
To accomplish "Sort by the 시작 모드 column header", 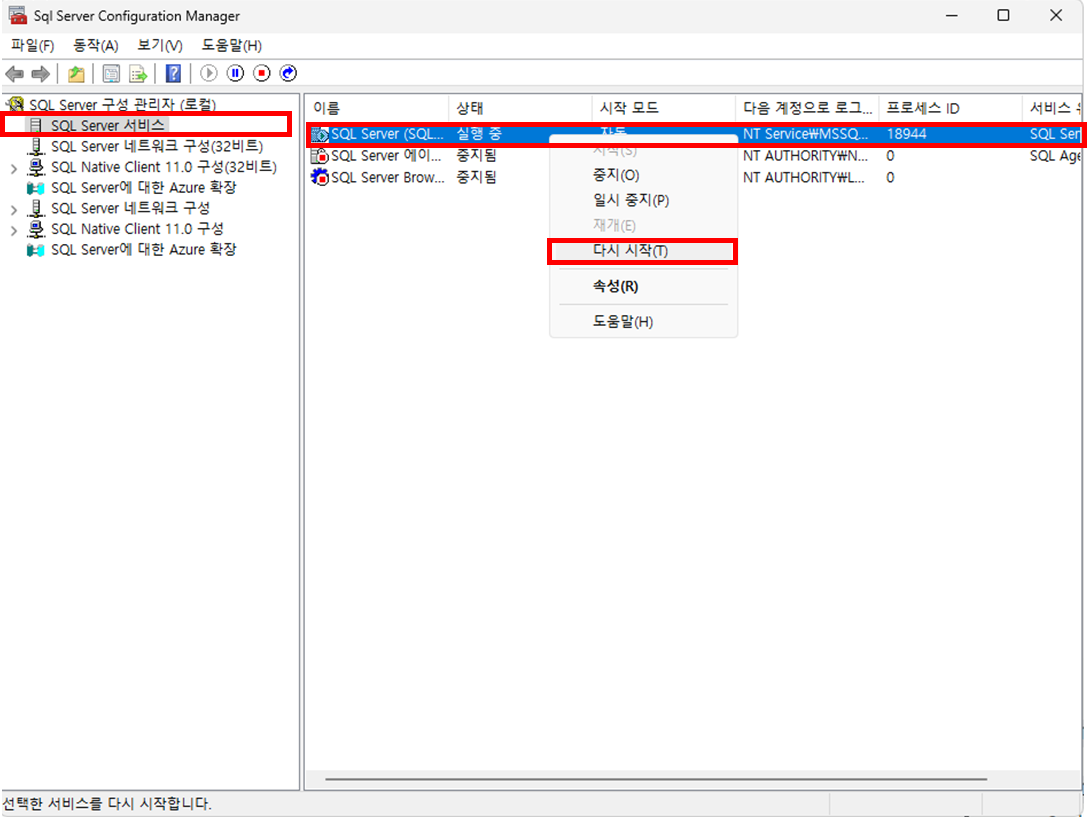I will click(663, 108).
